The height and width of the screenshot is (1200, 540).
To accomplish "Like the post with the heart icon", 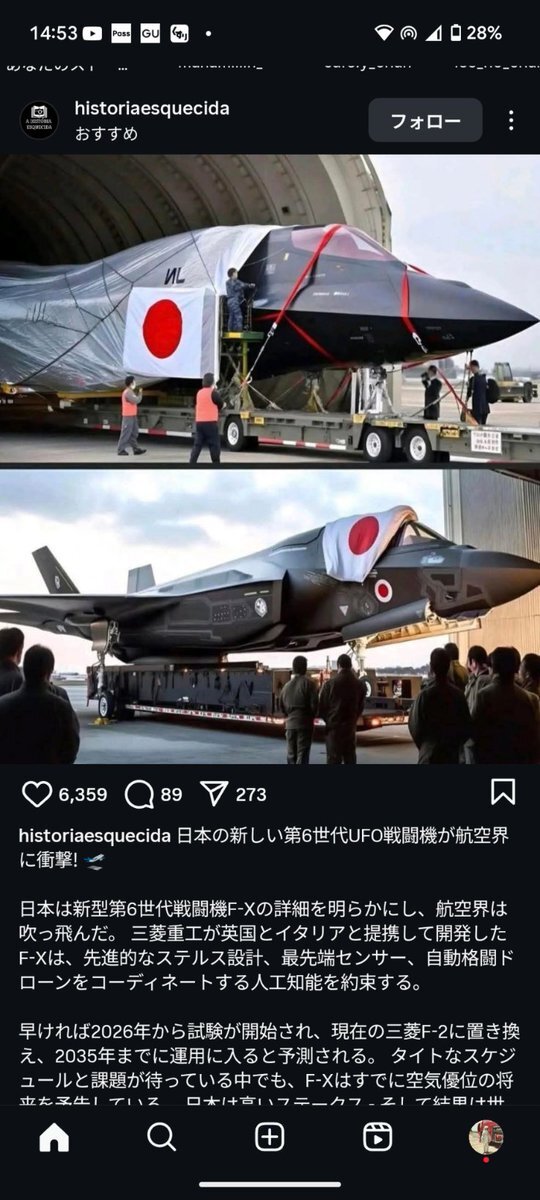I will 37,794.
